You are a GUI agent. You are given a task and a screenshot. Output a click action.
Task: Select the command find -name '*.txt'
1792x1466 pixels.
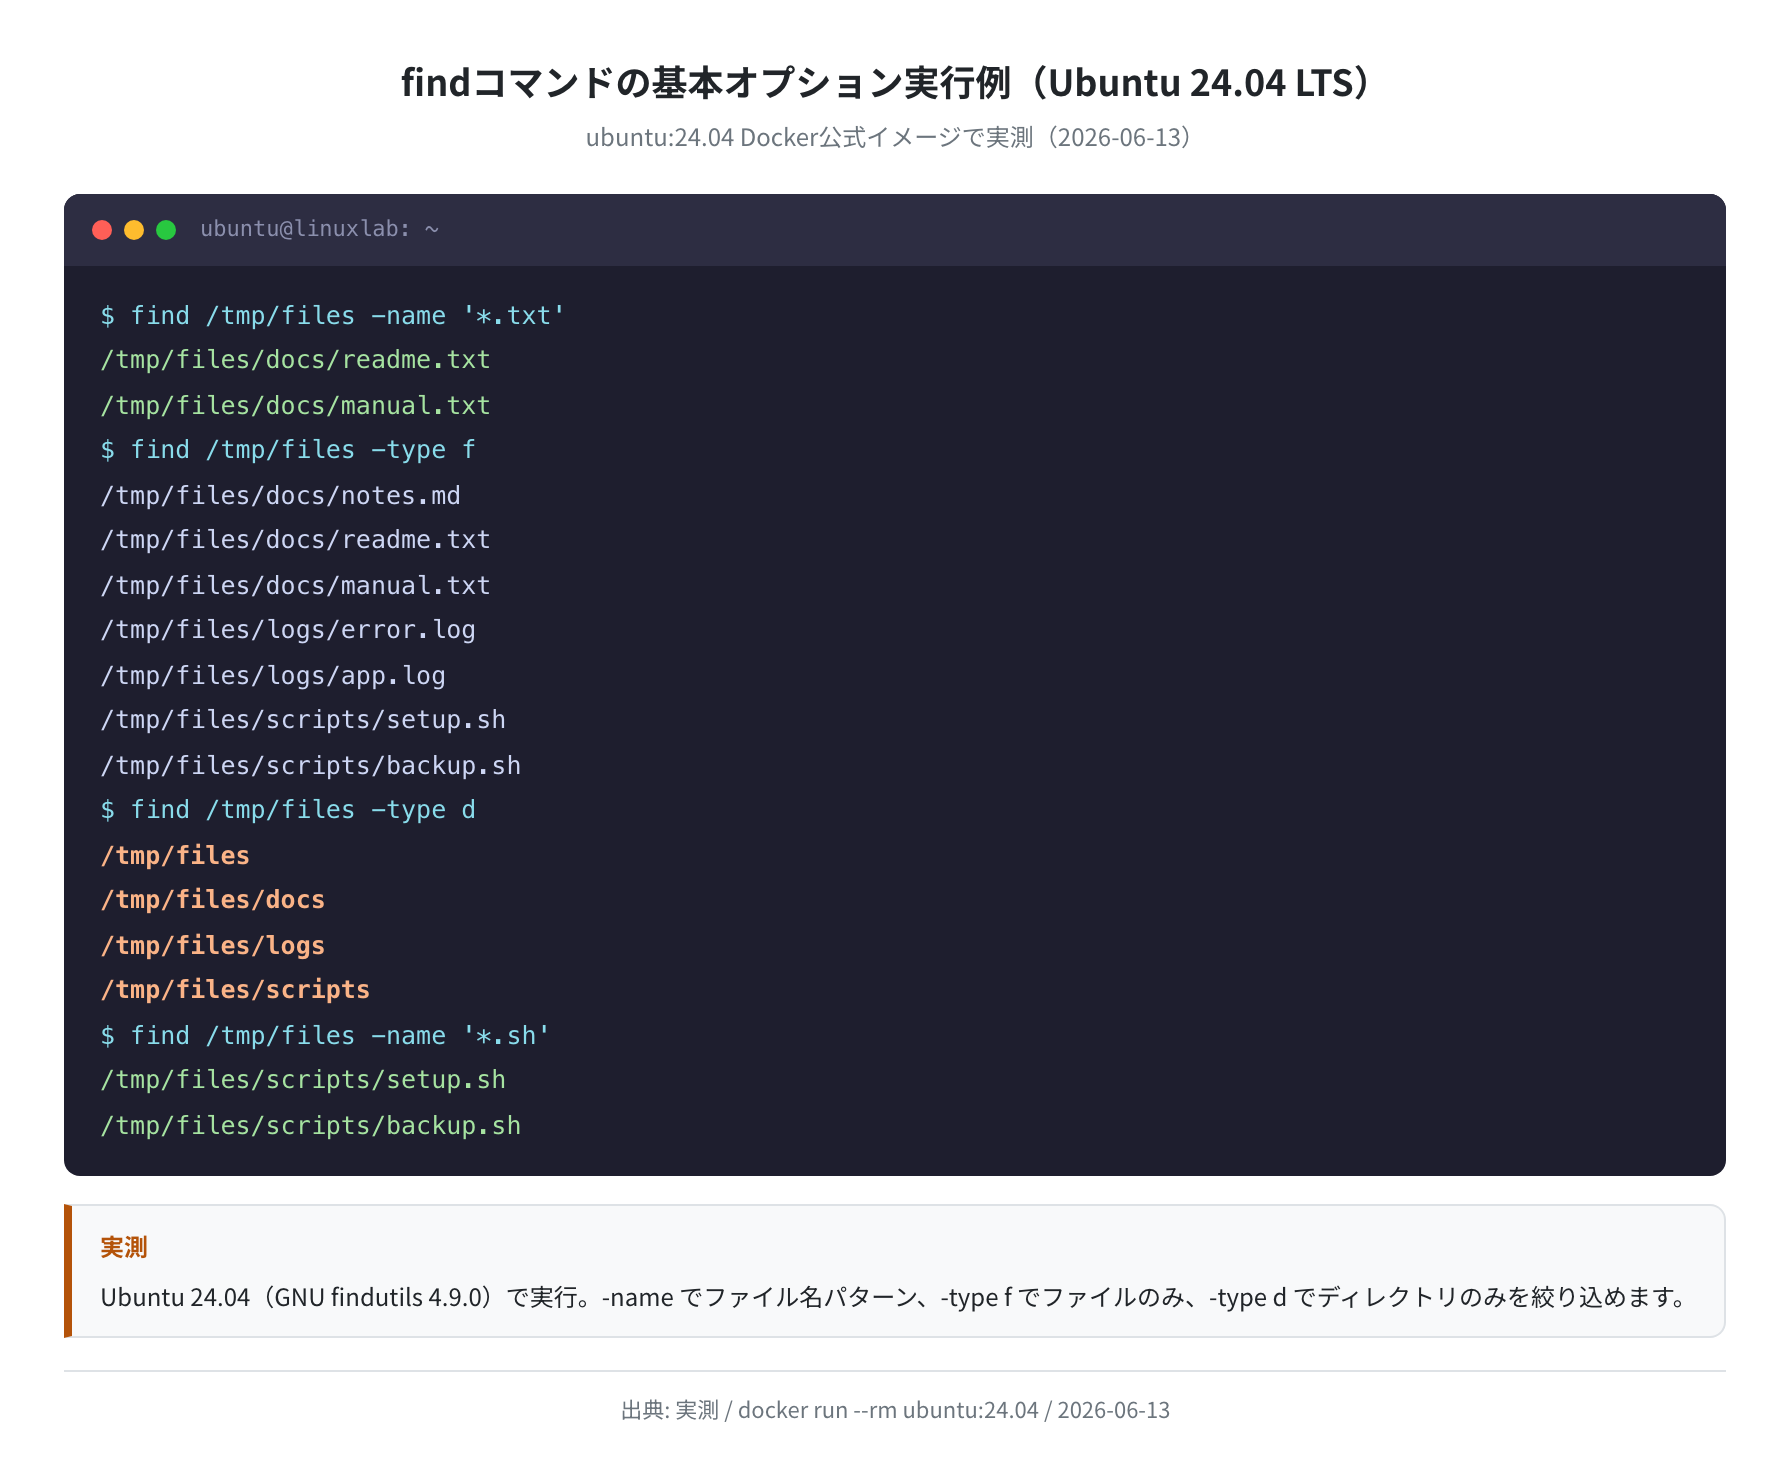[333, 315]
